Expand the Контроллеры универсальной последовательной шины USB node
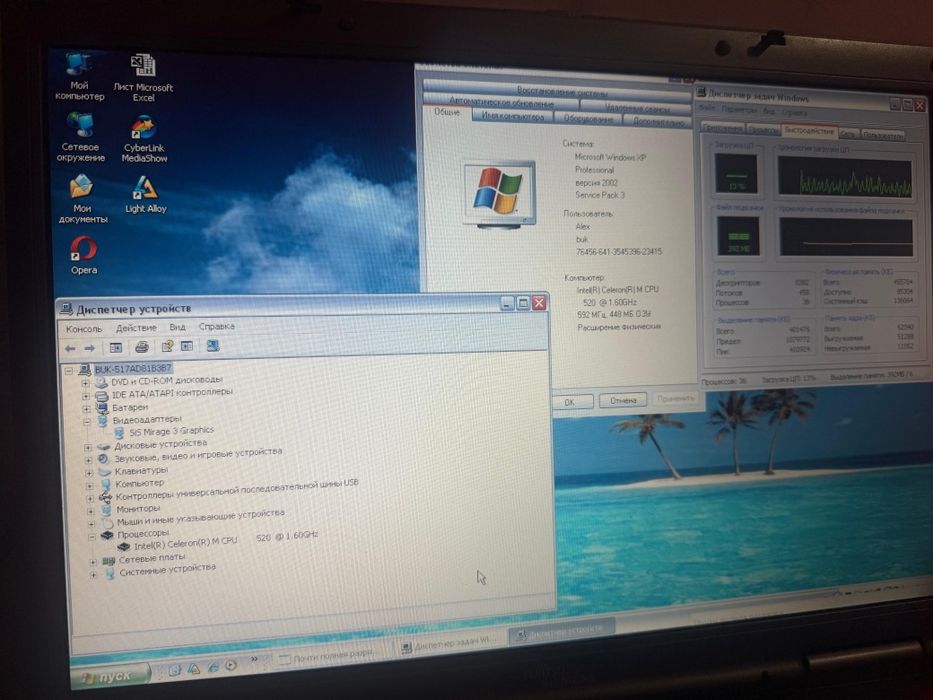Screen dimensions: 933x700 (x=90, y=498)
